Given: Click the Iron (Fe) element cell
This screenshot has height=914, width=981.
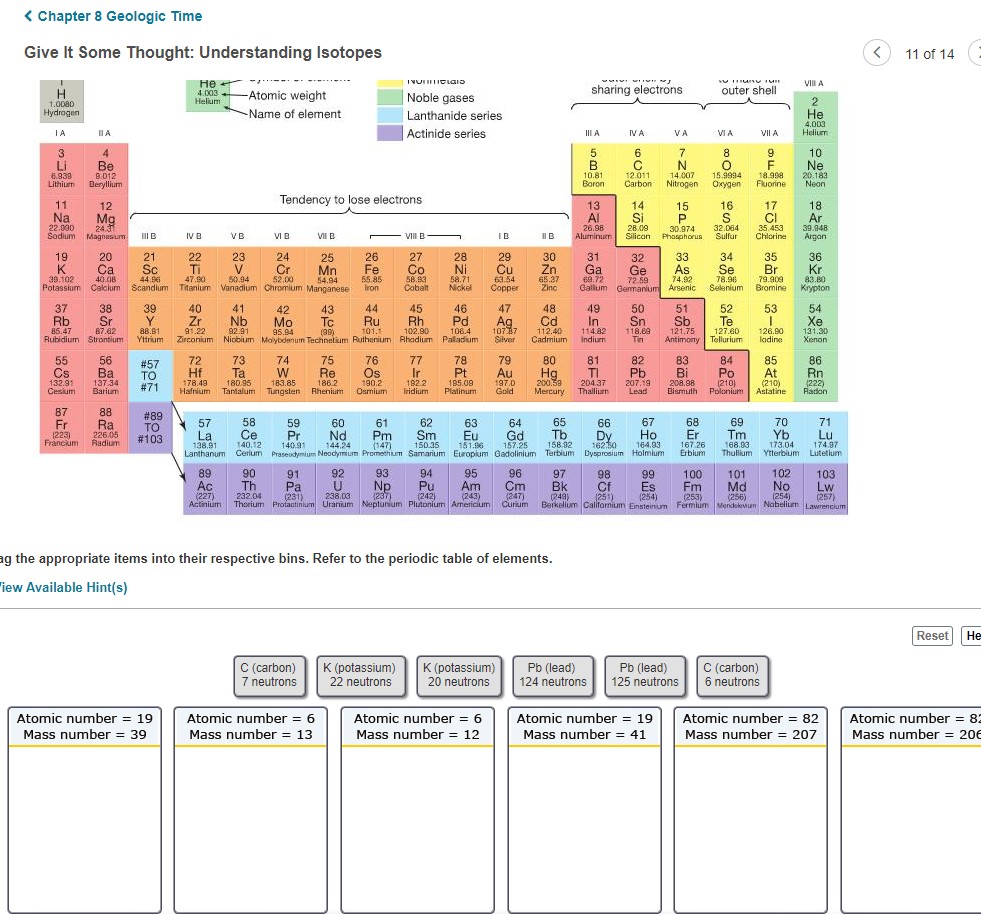Looking at the screenshot, I should [372, 272].
